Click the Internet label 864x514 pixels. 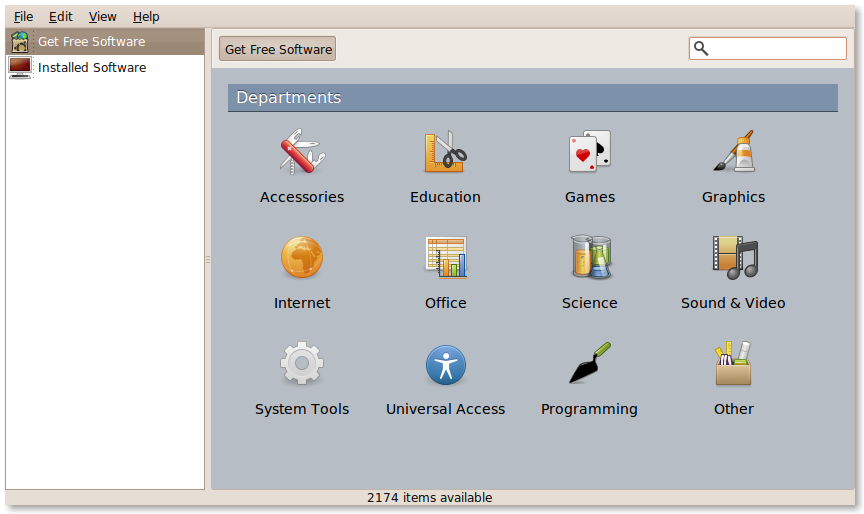pyautogui.click(x=302, y=303)
